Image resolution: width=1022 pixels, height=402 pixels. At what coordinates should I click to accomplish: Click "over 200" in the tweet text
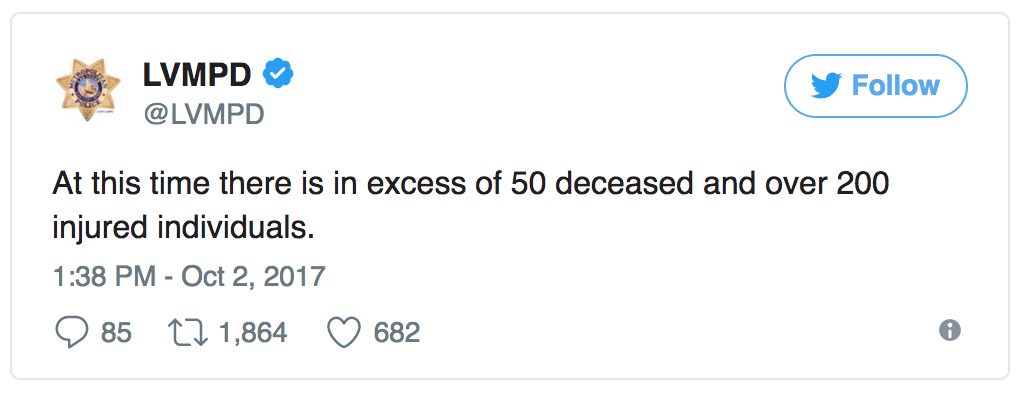pos(810,189)
